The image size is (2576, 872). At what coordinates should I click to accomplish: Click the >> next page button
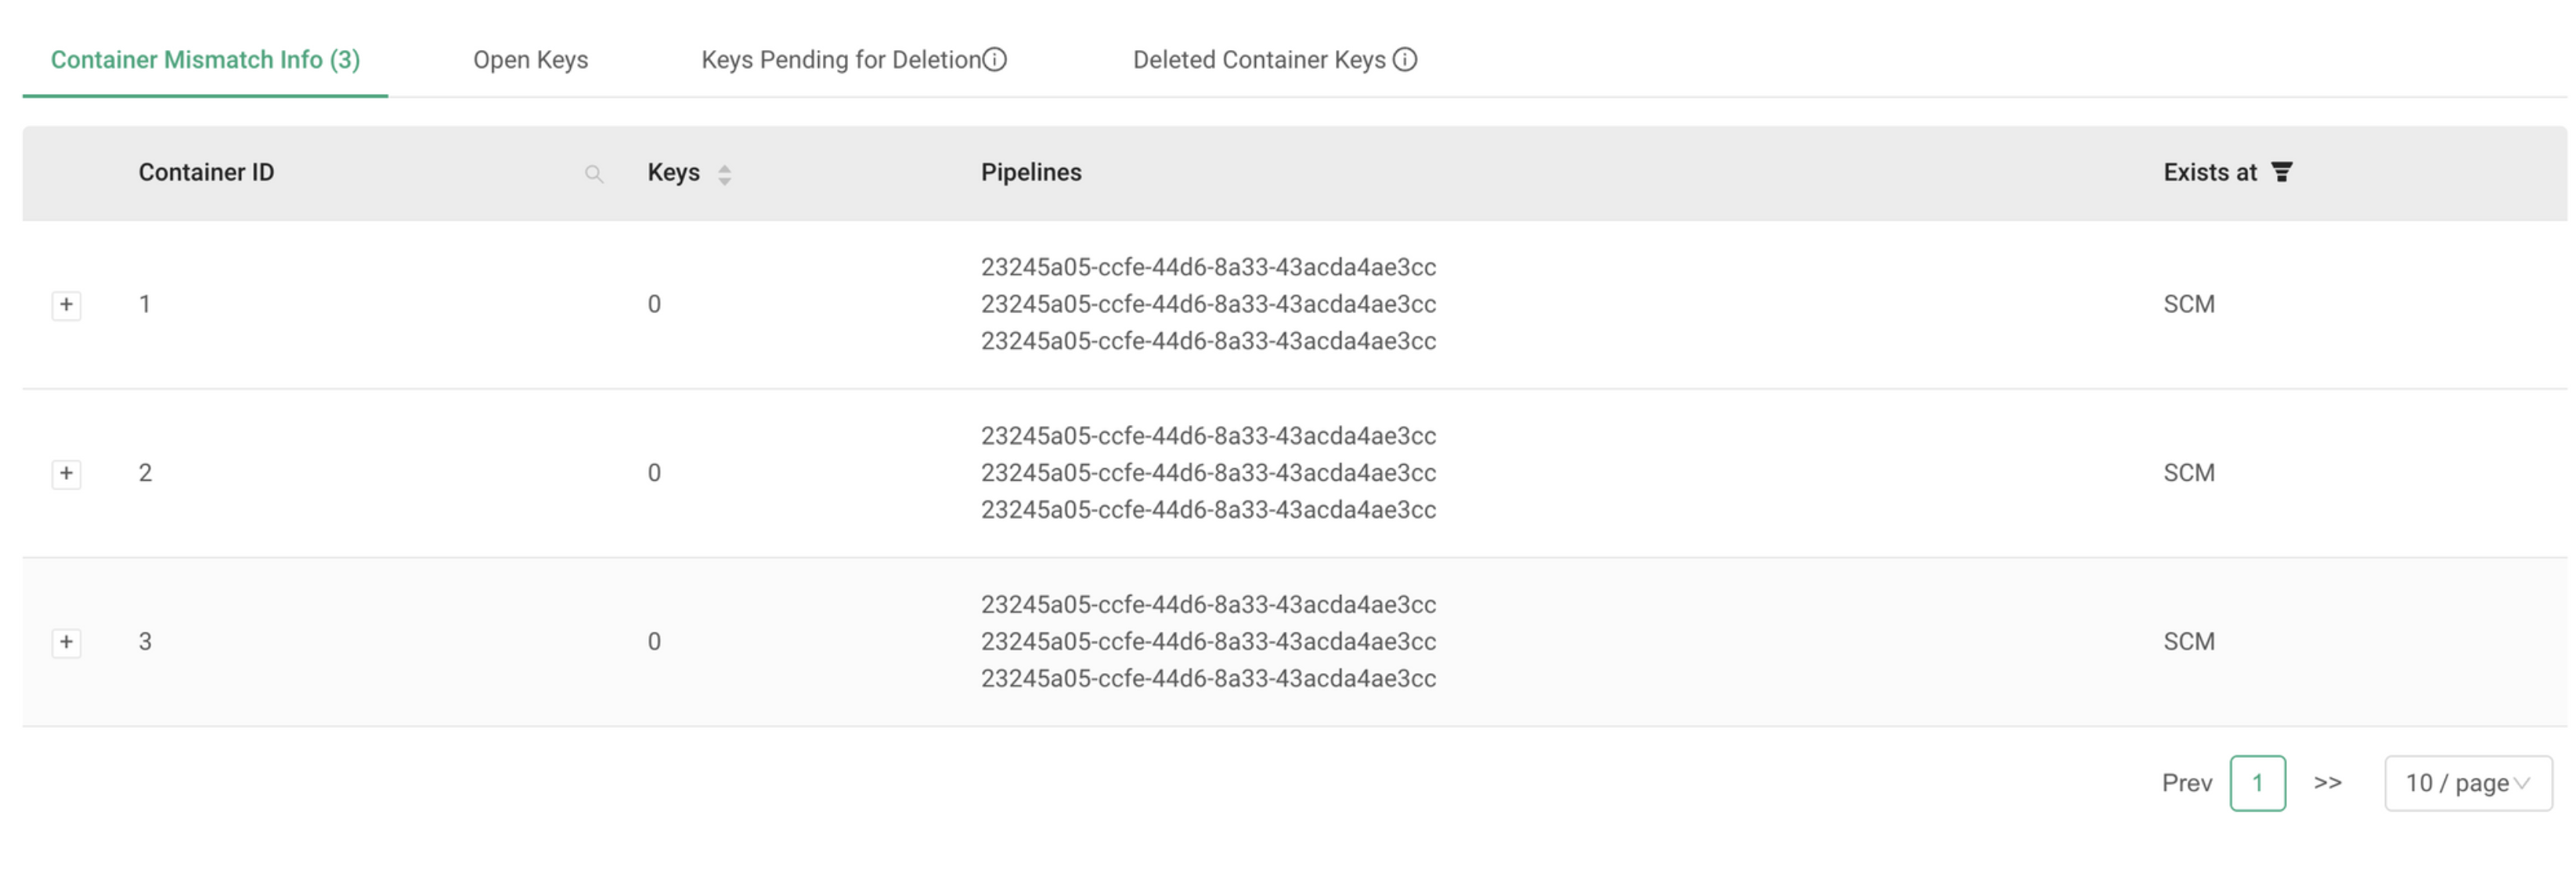coord(2327,783)
